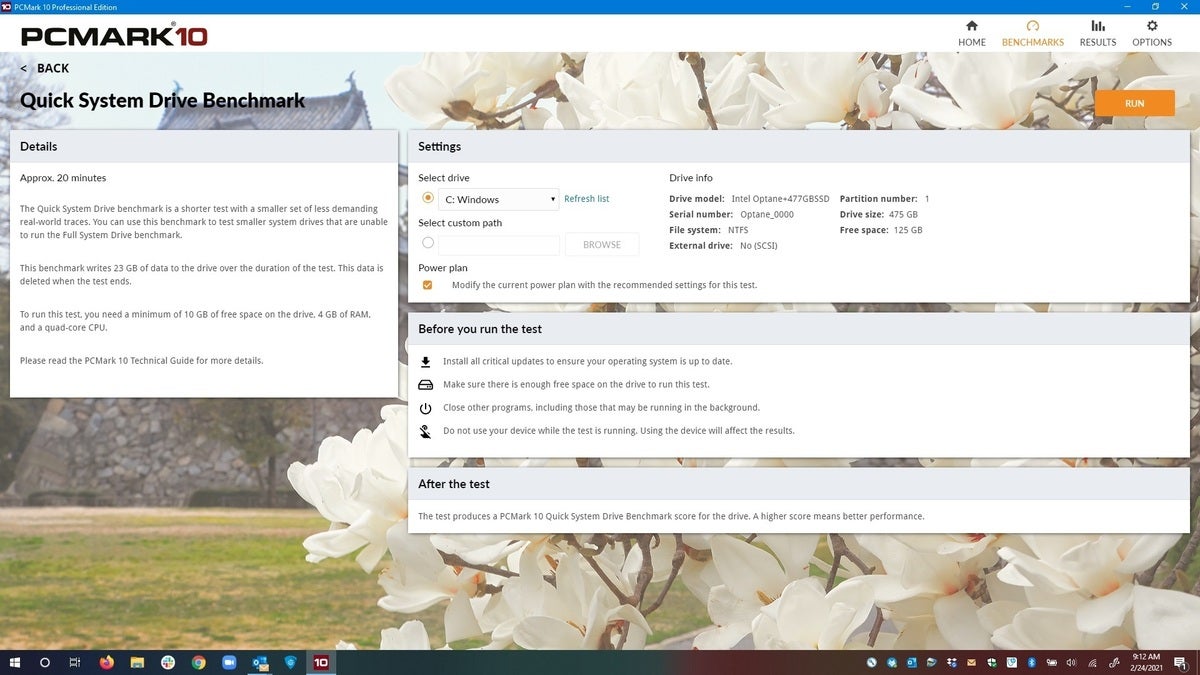
Task: Open the notification action center
Action: pos(1179,662)
